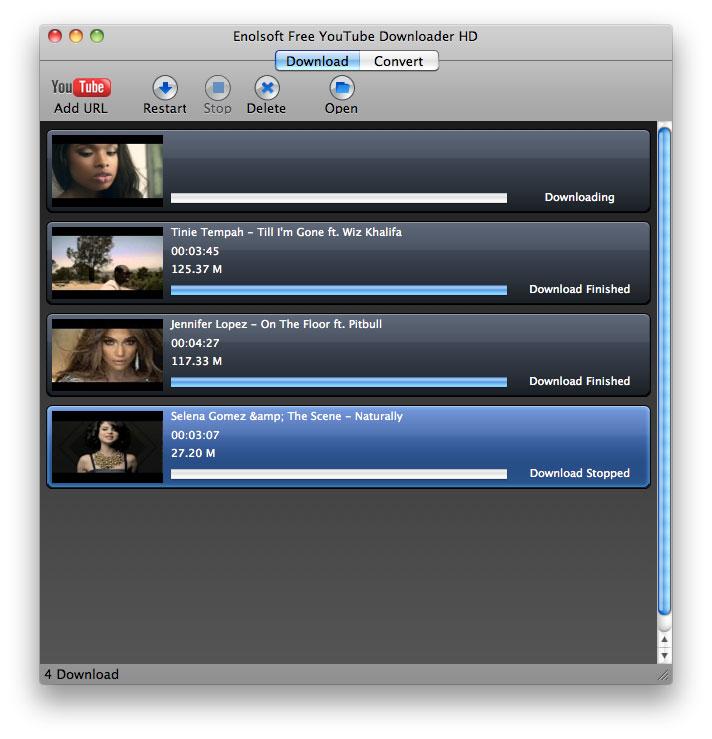
Task: Switch to the Download tab
Action: tap(317, 61)
